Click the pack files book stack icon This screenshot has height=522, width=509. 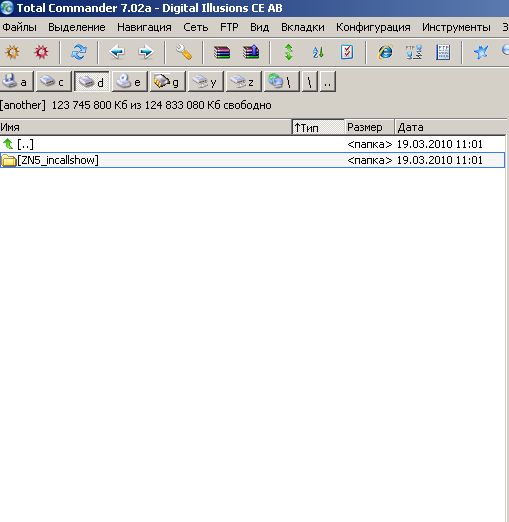click(222, 52)
